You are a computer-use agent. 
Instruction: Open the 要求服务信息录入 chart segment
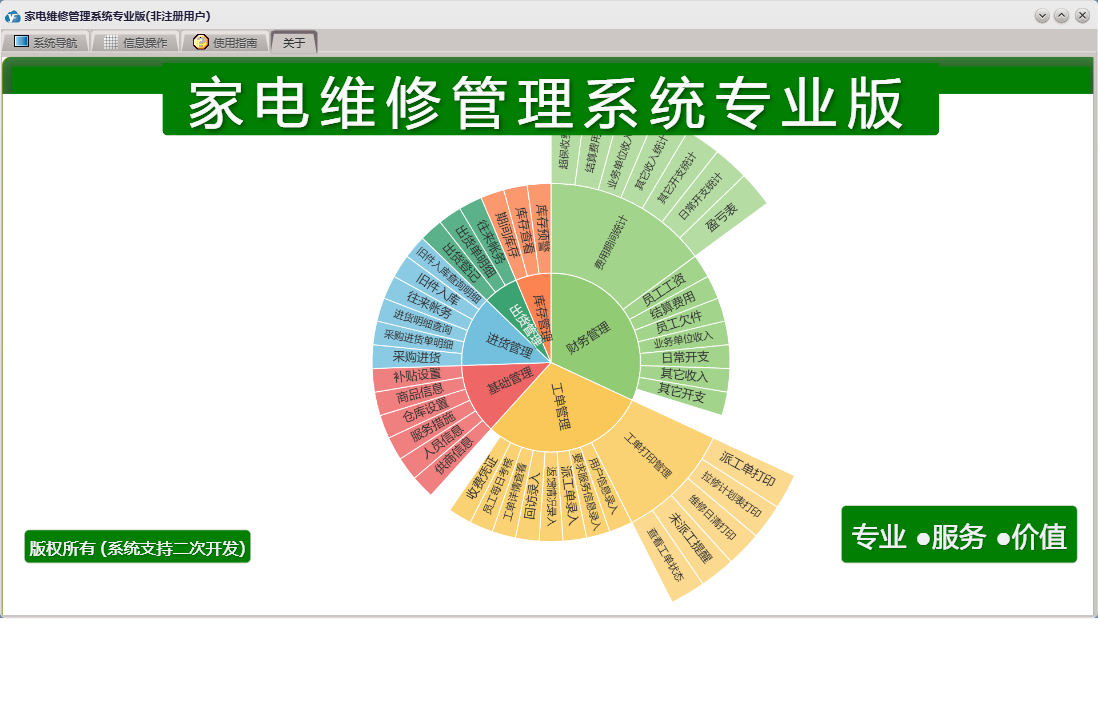[587, 491]
